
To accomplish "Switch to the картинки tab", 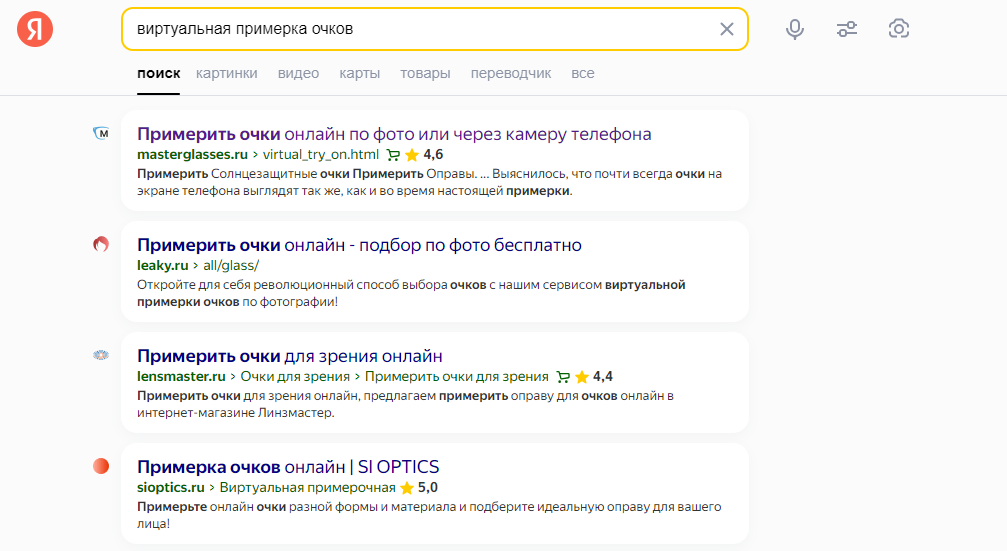I will (x=227, y=73).
